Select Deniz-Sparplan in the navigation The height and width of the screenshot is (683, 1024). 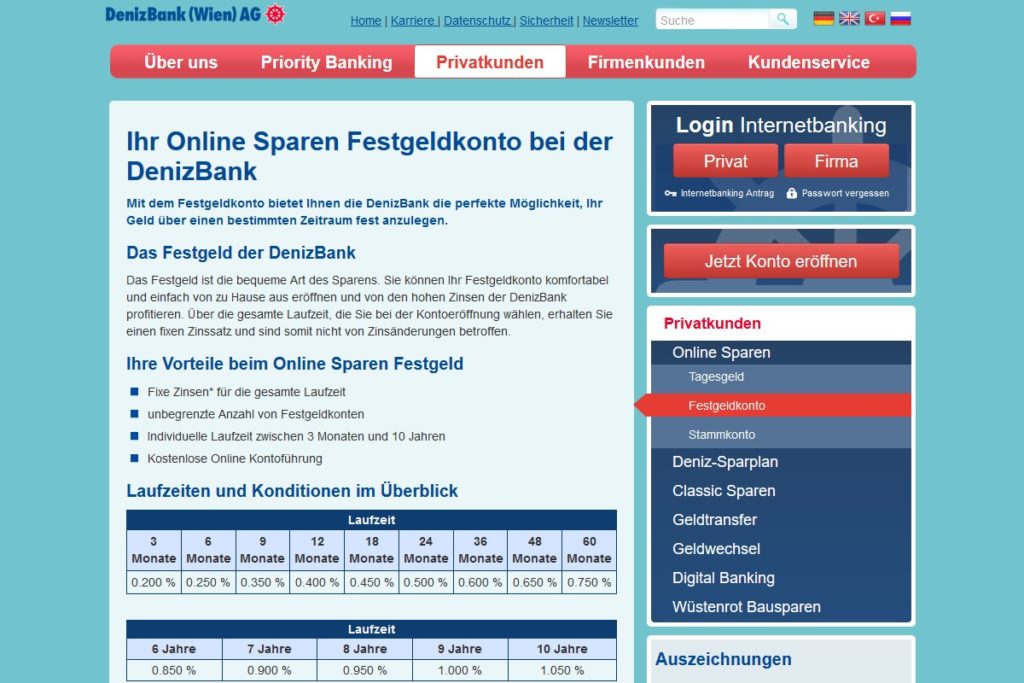click(x=726, y=462)
